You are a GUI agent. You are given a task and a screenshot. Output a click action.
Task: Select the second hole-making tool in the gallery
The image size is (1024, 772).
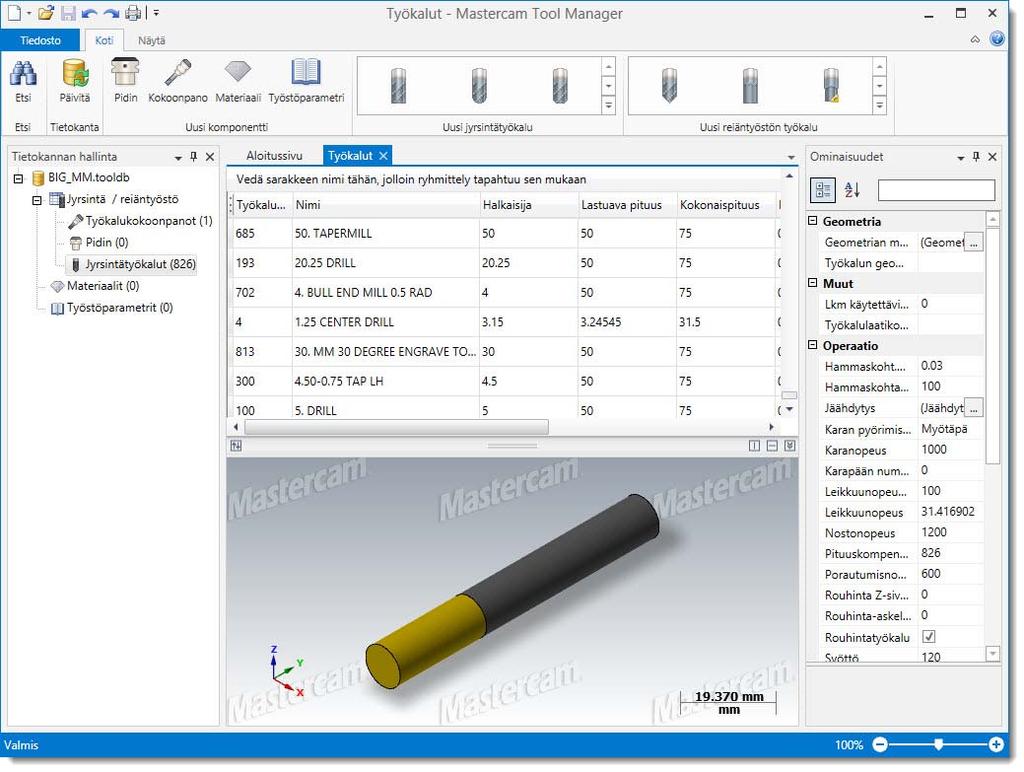coord(750,86)
